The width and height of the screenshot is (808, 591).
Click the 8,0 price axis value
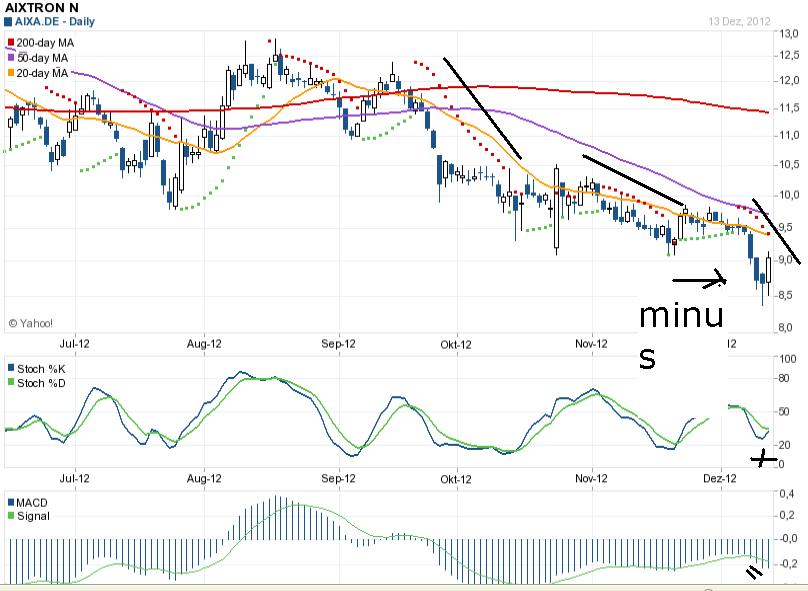[786, 328]
